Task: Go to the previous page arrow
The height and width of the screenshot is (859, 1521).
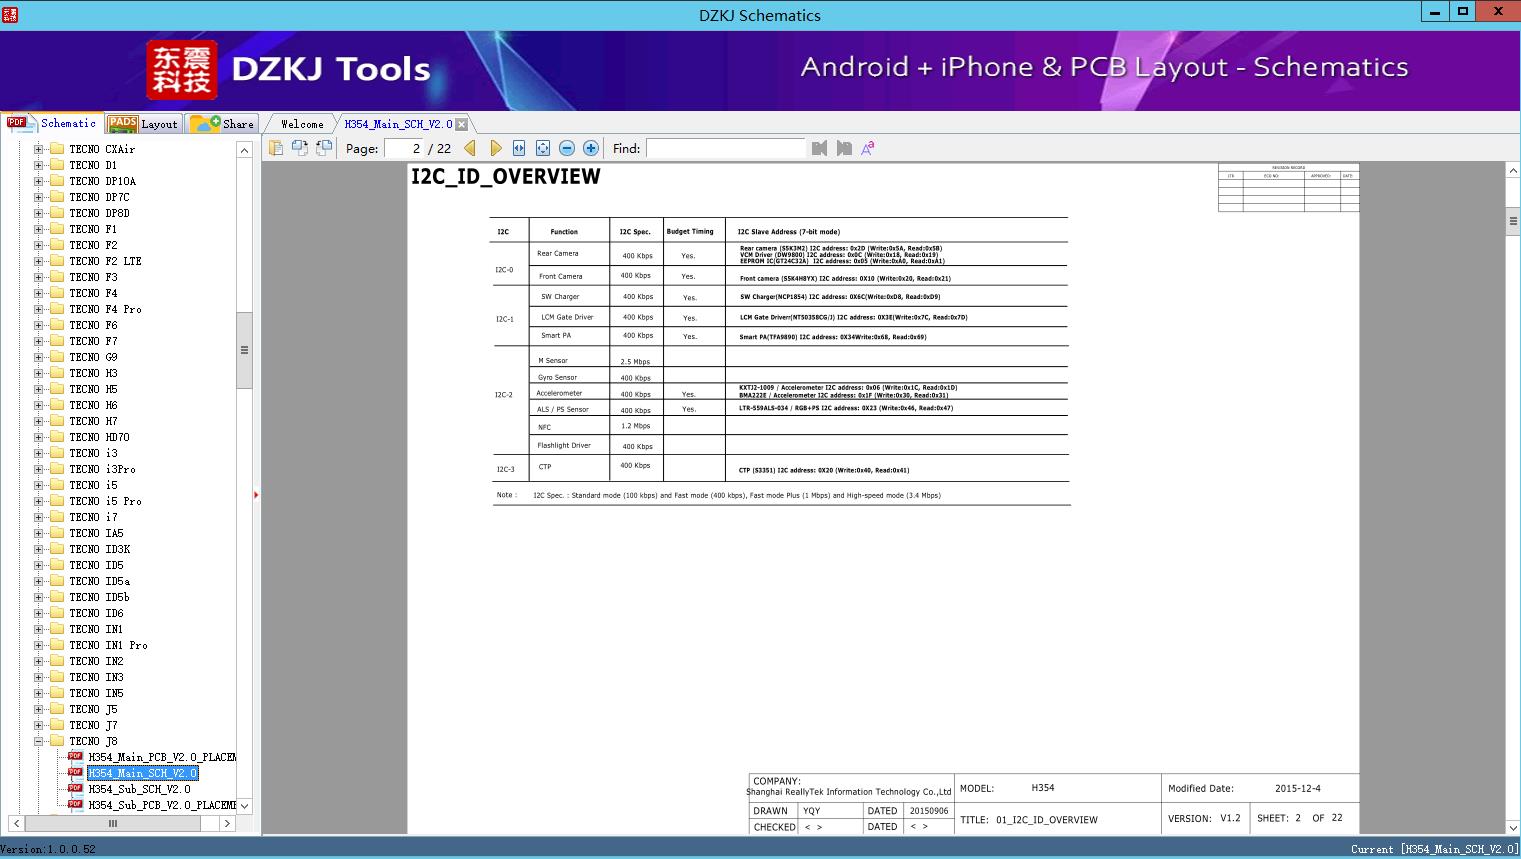Action: point(470,148)
